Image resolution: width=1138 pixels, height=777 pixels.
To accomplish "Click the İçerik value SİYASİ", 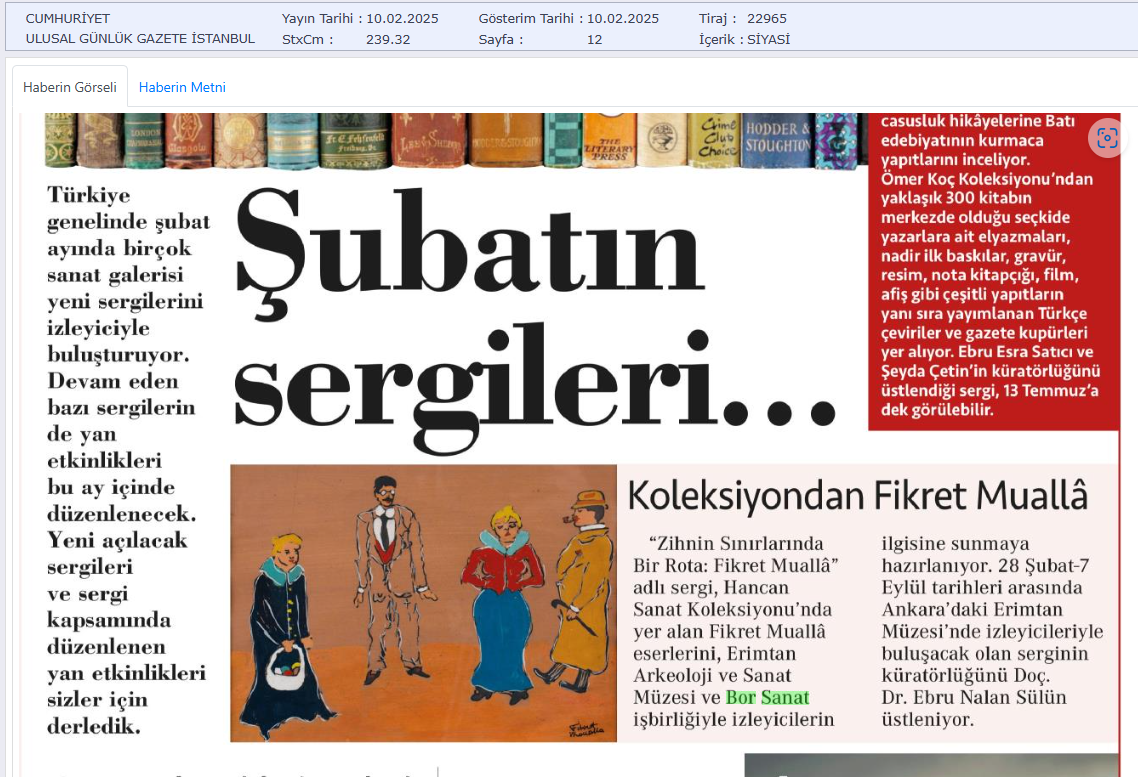I will click(x=769, y=40).
